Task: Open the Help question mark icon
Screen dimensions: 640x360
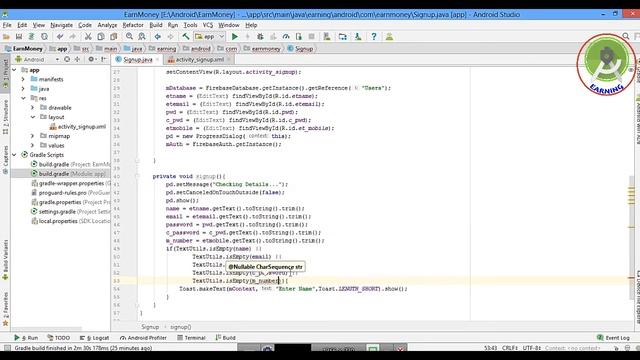Action: pos(373,37)
